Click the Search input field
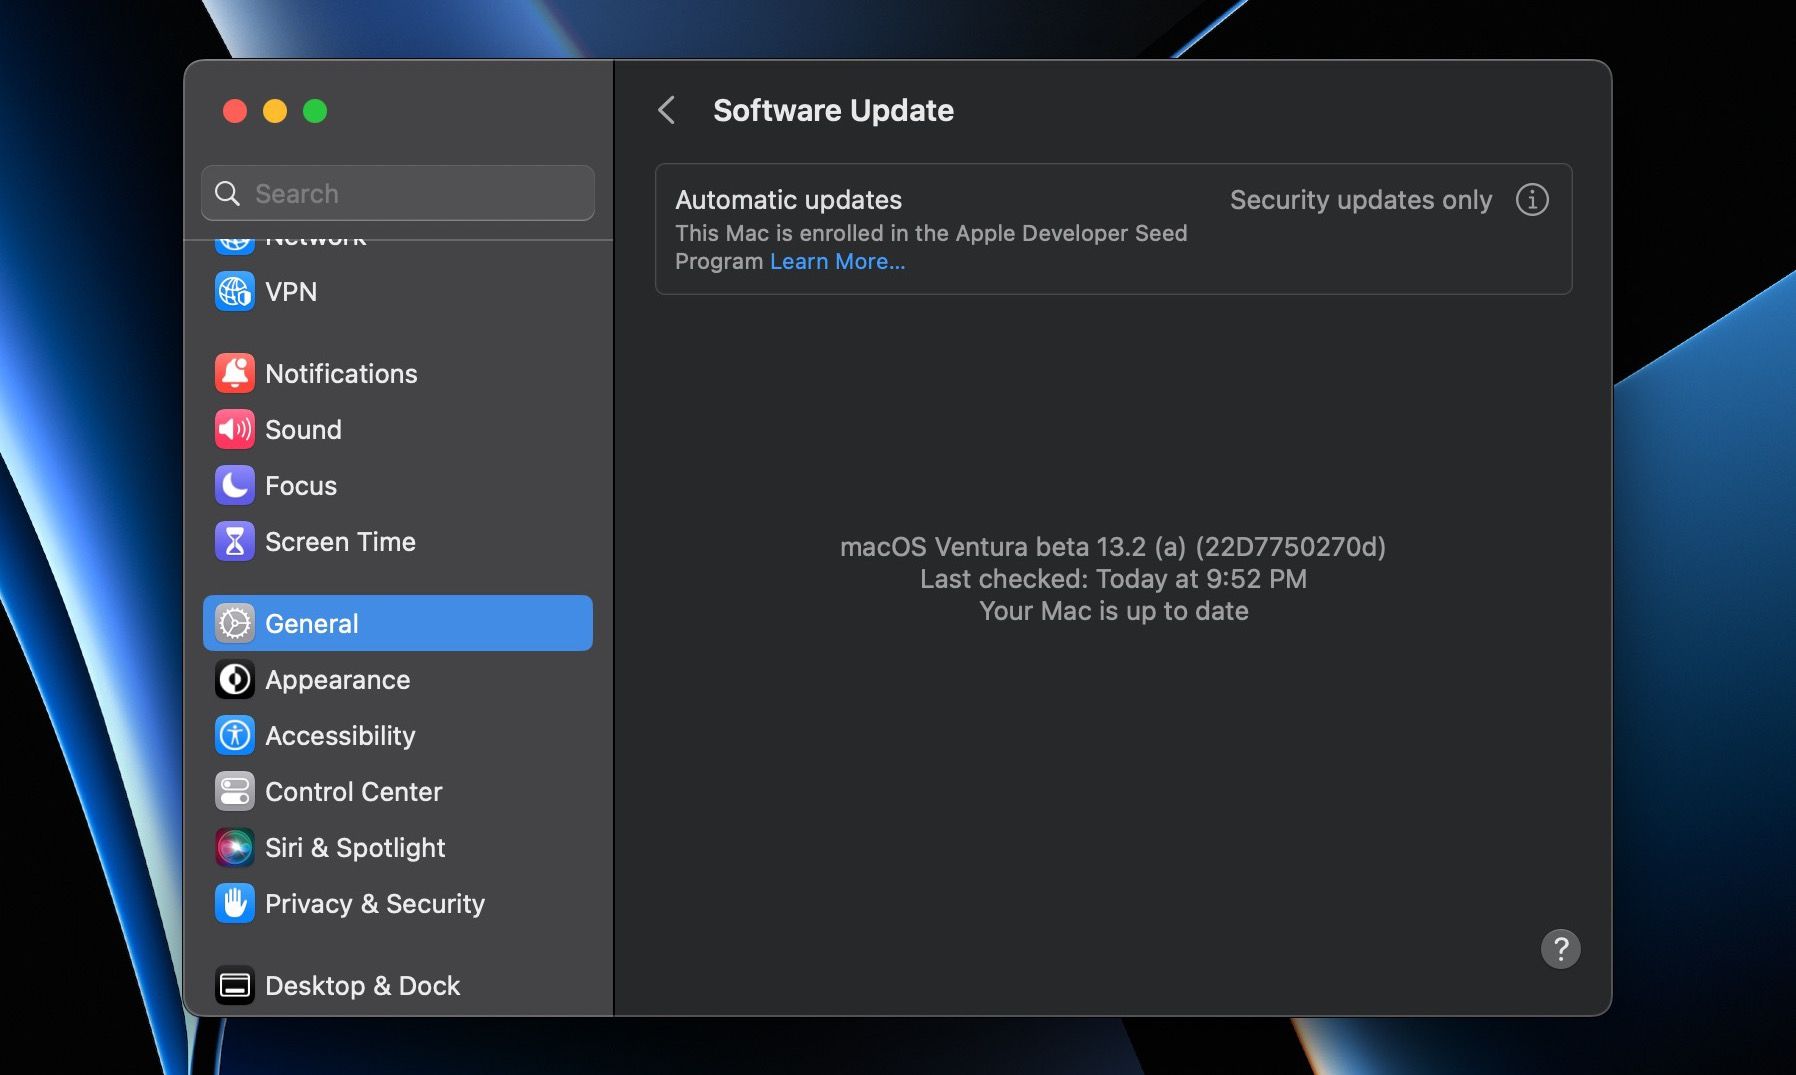This screenshot has height=1075, width=1796. click(398, 194)
